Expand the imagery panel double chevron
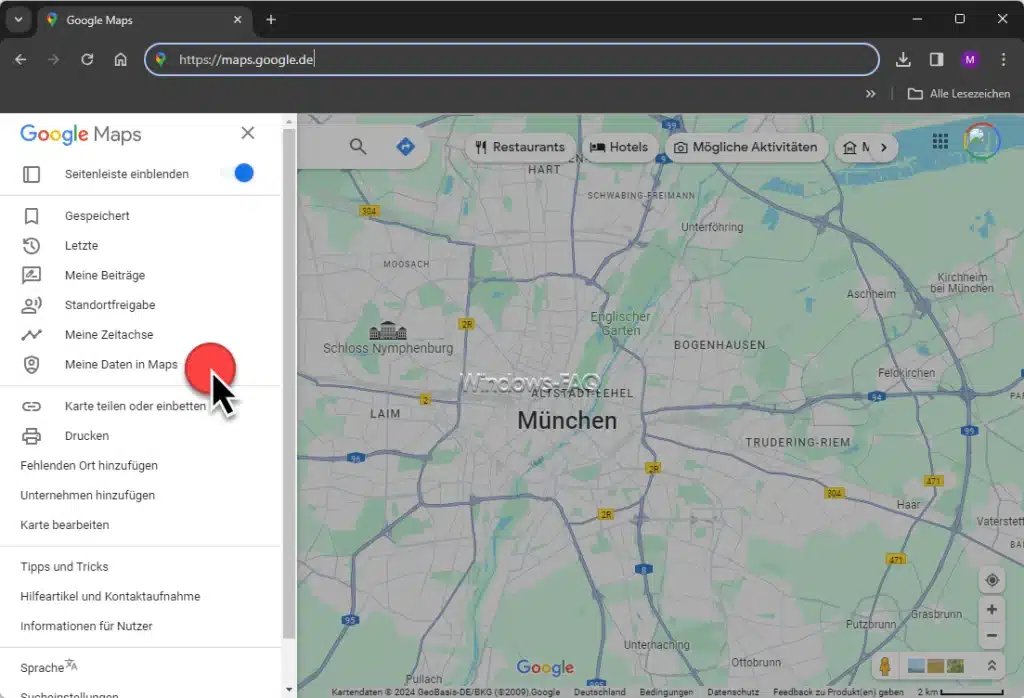This screenshot has height=698, width=1024. (x=991, y=666)
